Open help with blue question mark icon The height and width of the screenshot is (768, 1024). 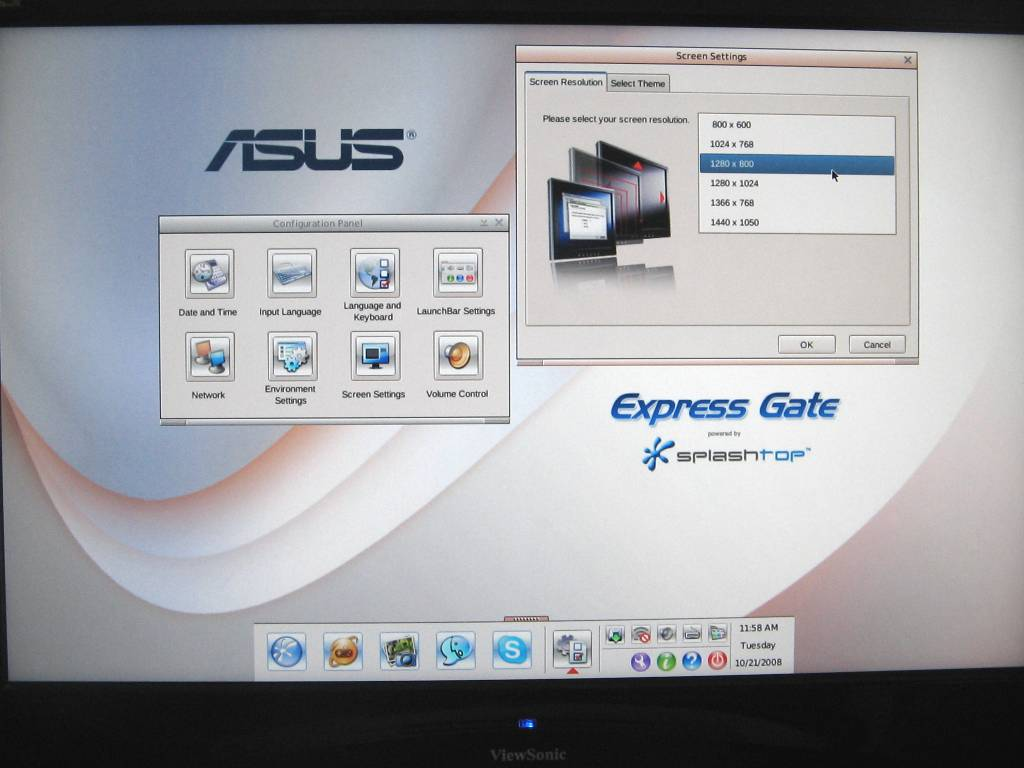click(x=692, y=661)
